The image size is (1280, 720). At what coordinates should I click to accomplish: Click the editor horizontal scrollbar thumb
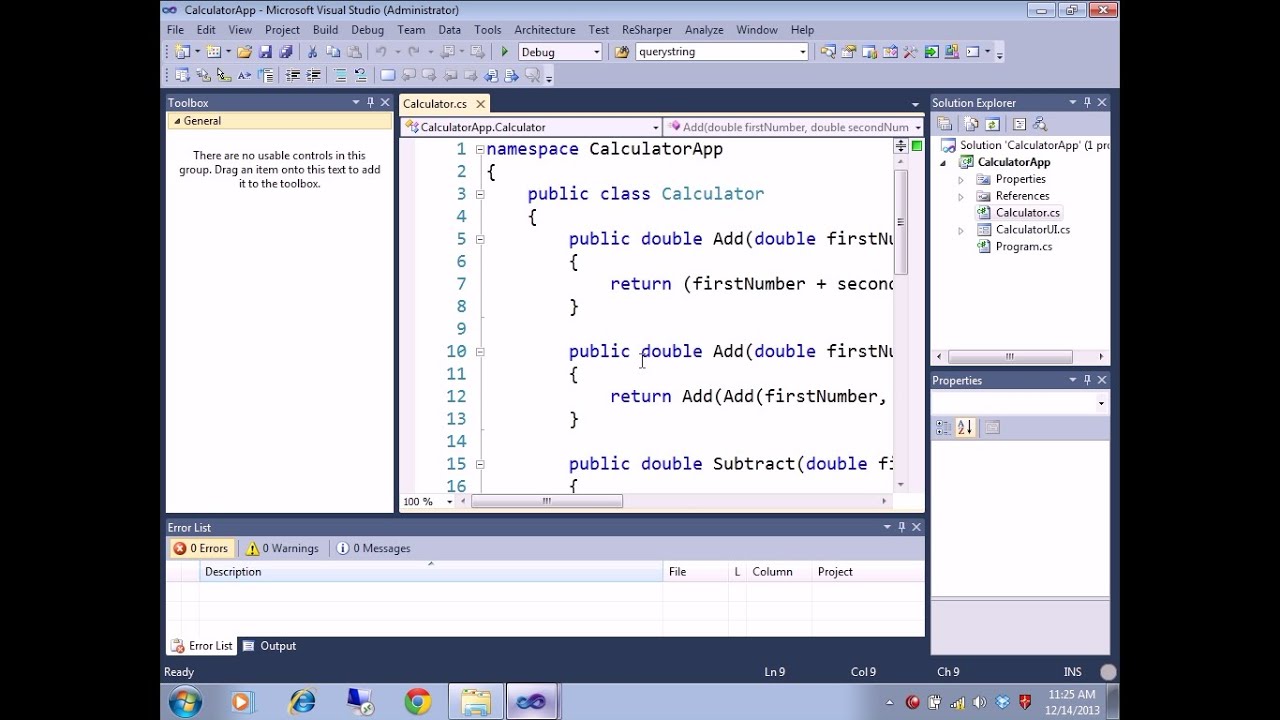[547, 502]
